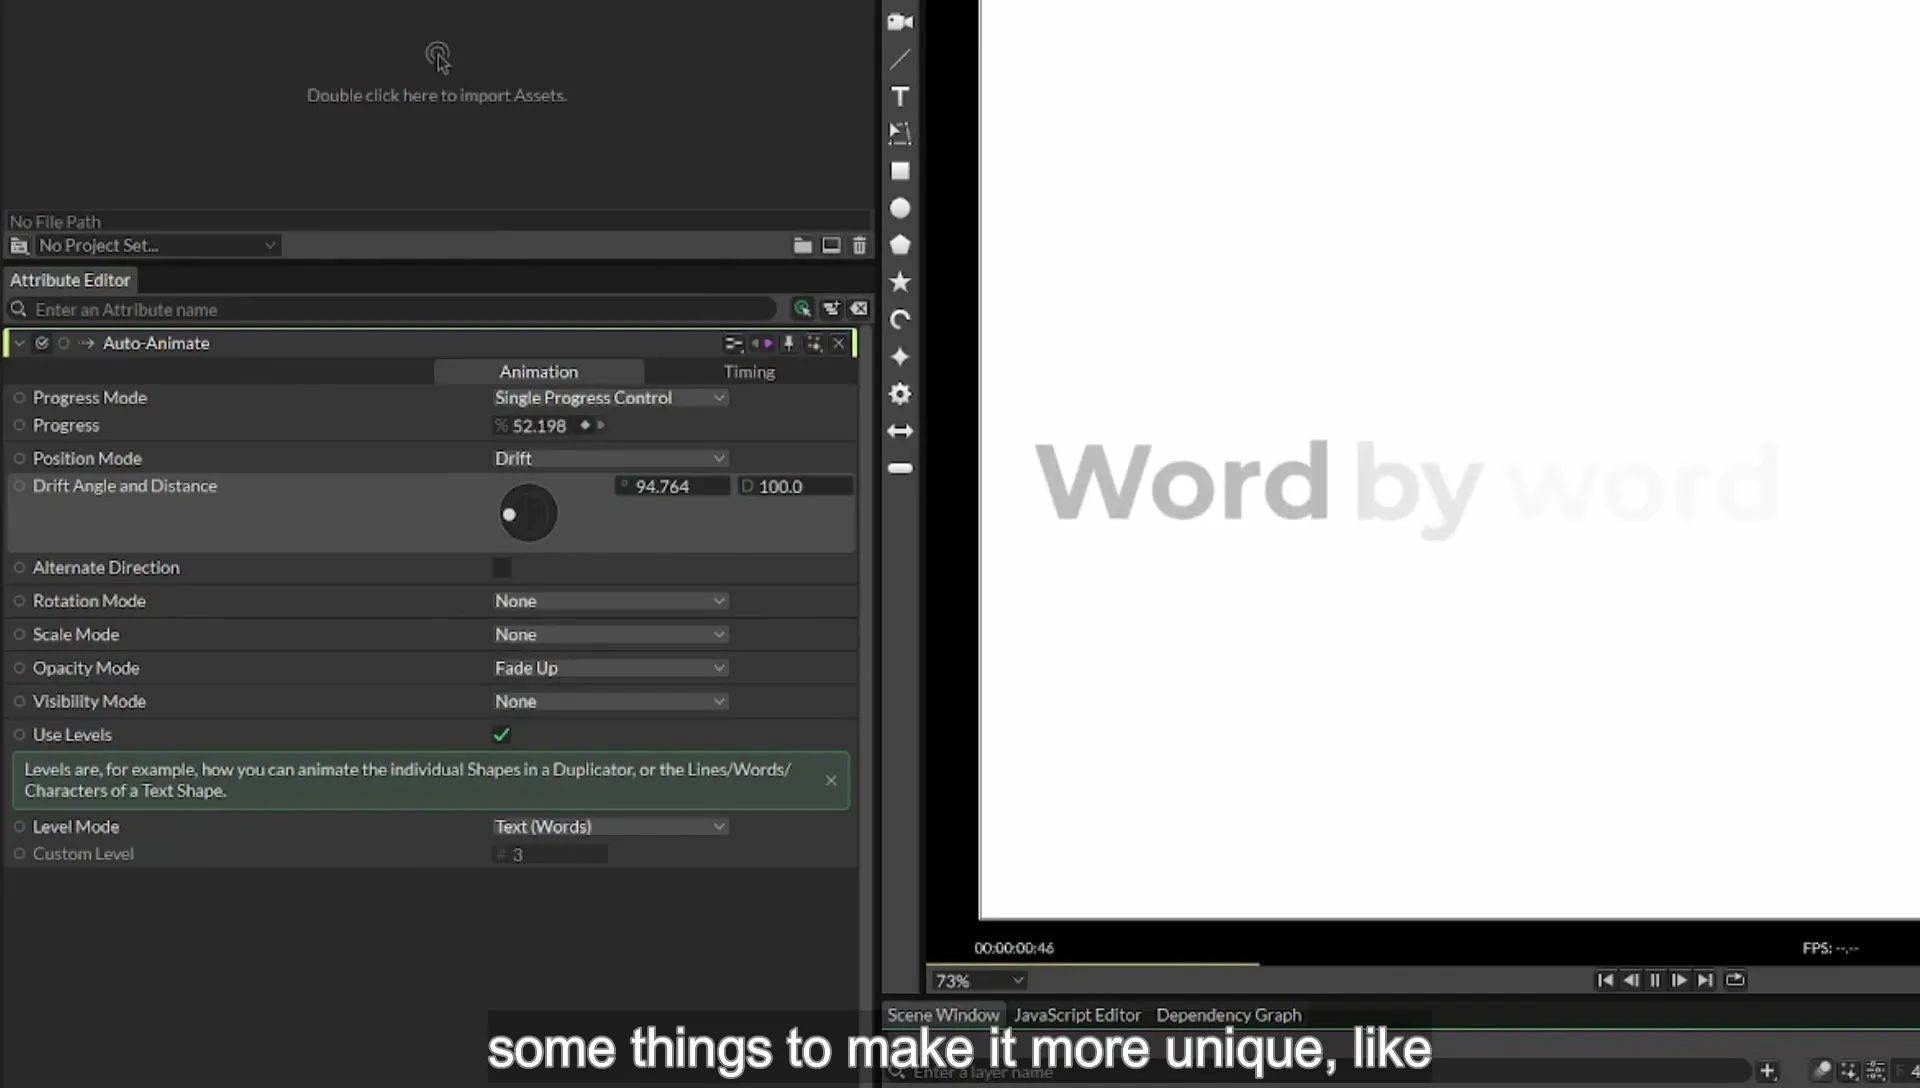Select the four-point Super Ellipse tool
Viewport: 1920px width, 1088px height.
click(x=900, y=357)
